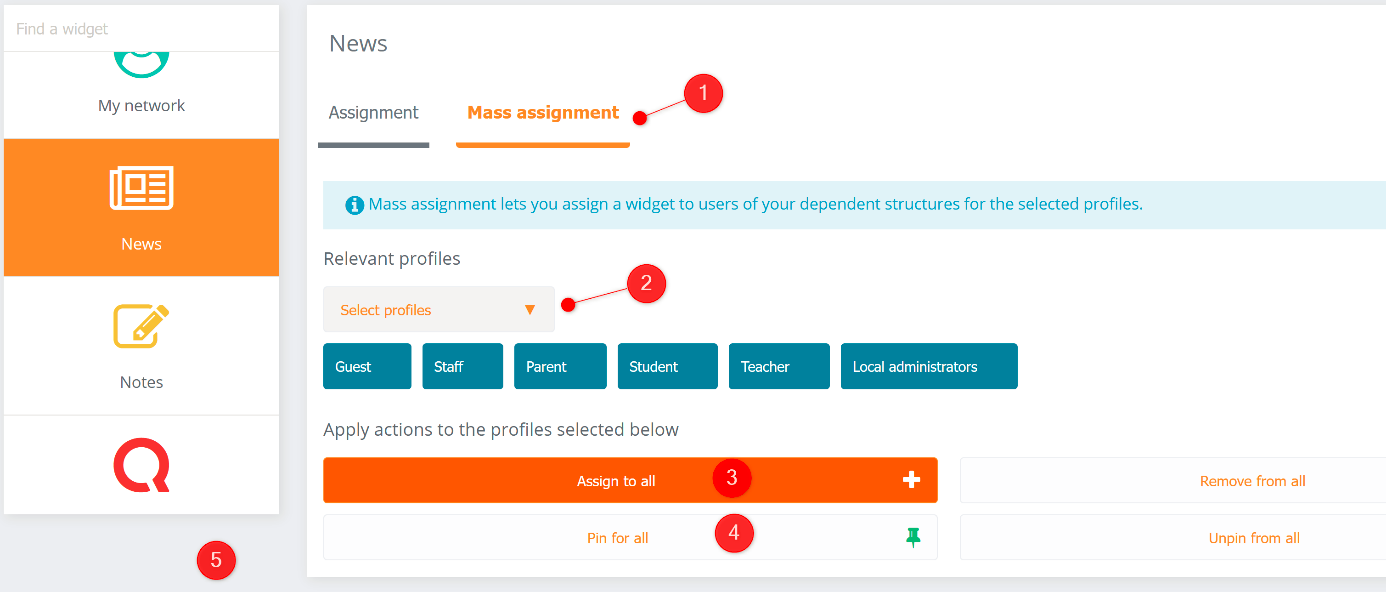Toggle the Guest profile selection
The width and height of the screenshot is (1386, 592).
click(366, 366)
